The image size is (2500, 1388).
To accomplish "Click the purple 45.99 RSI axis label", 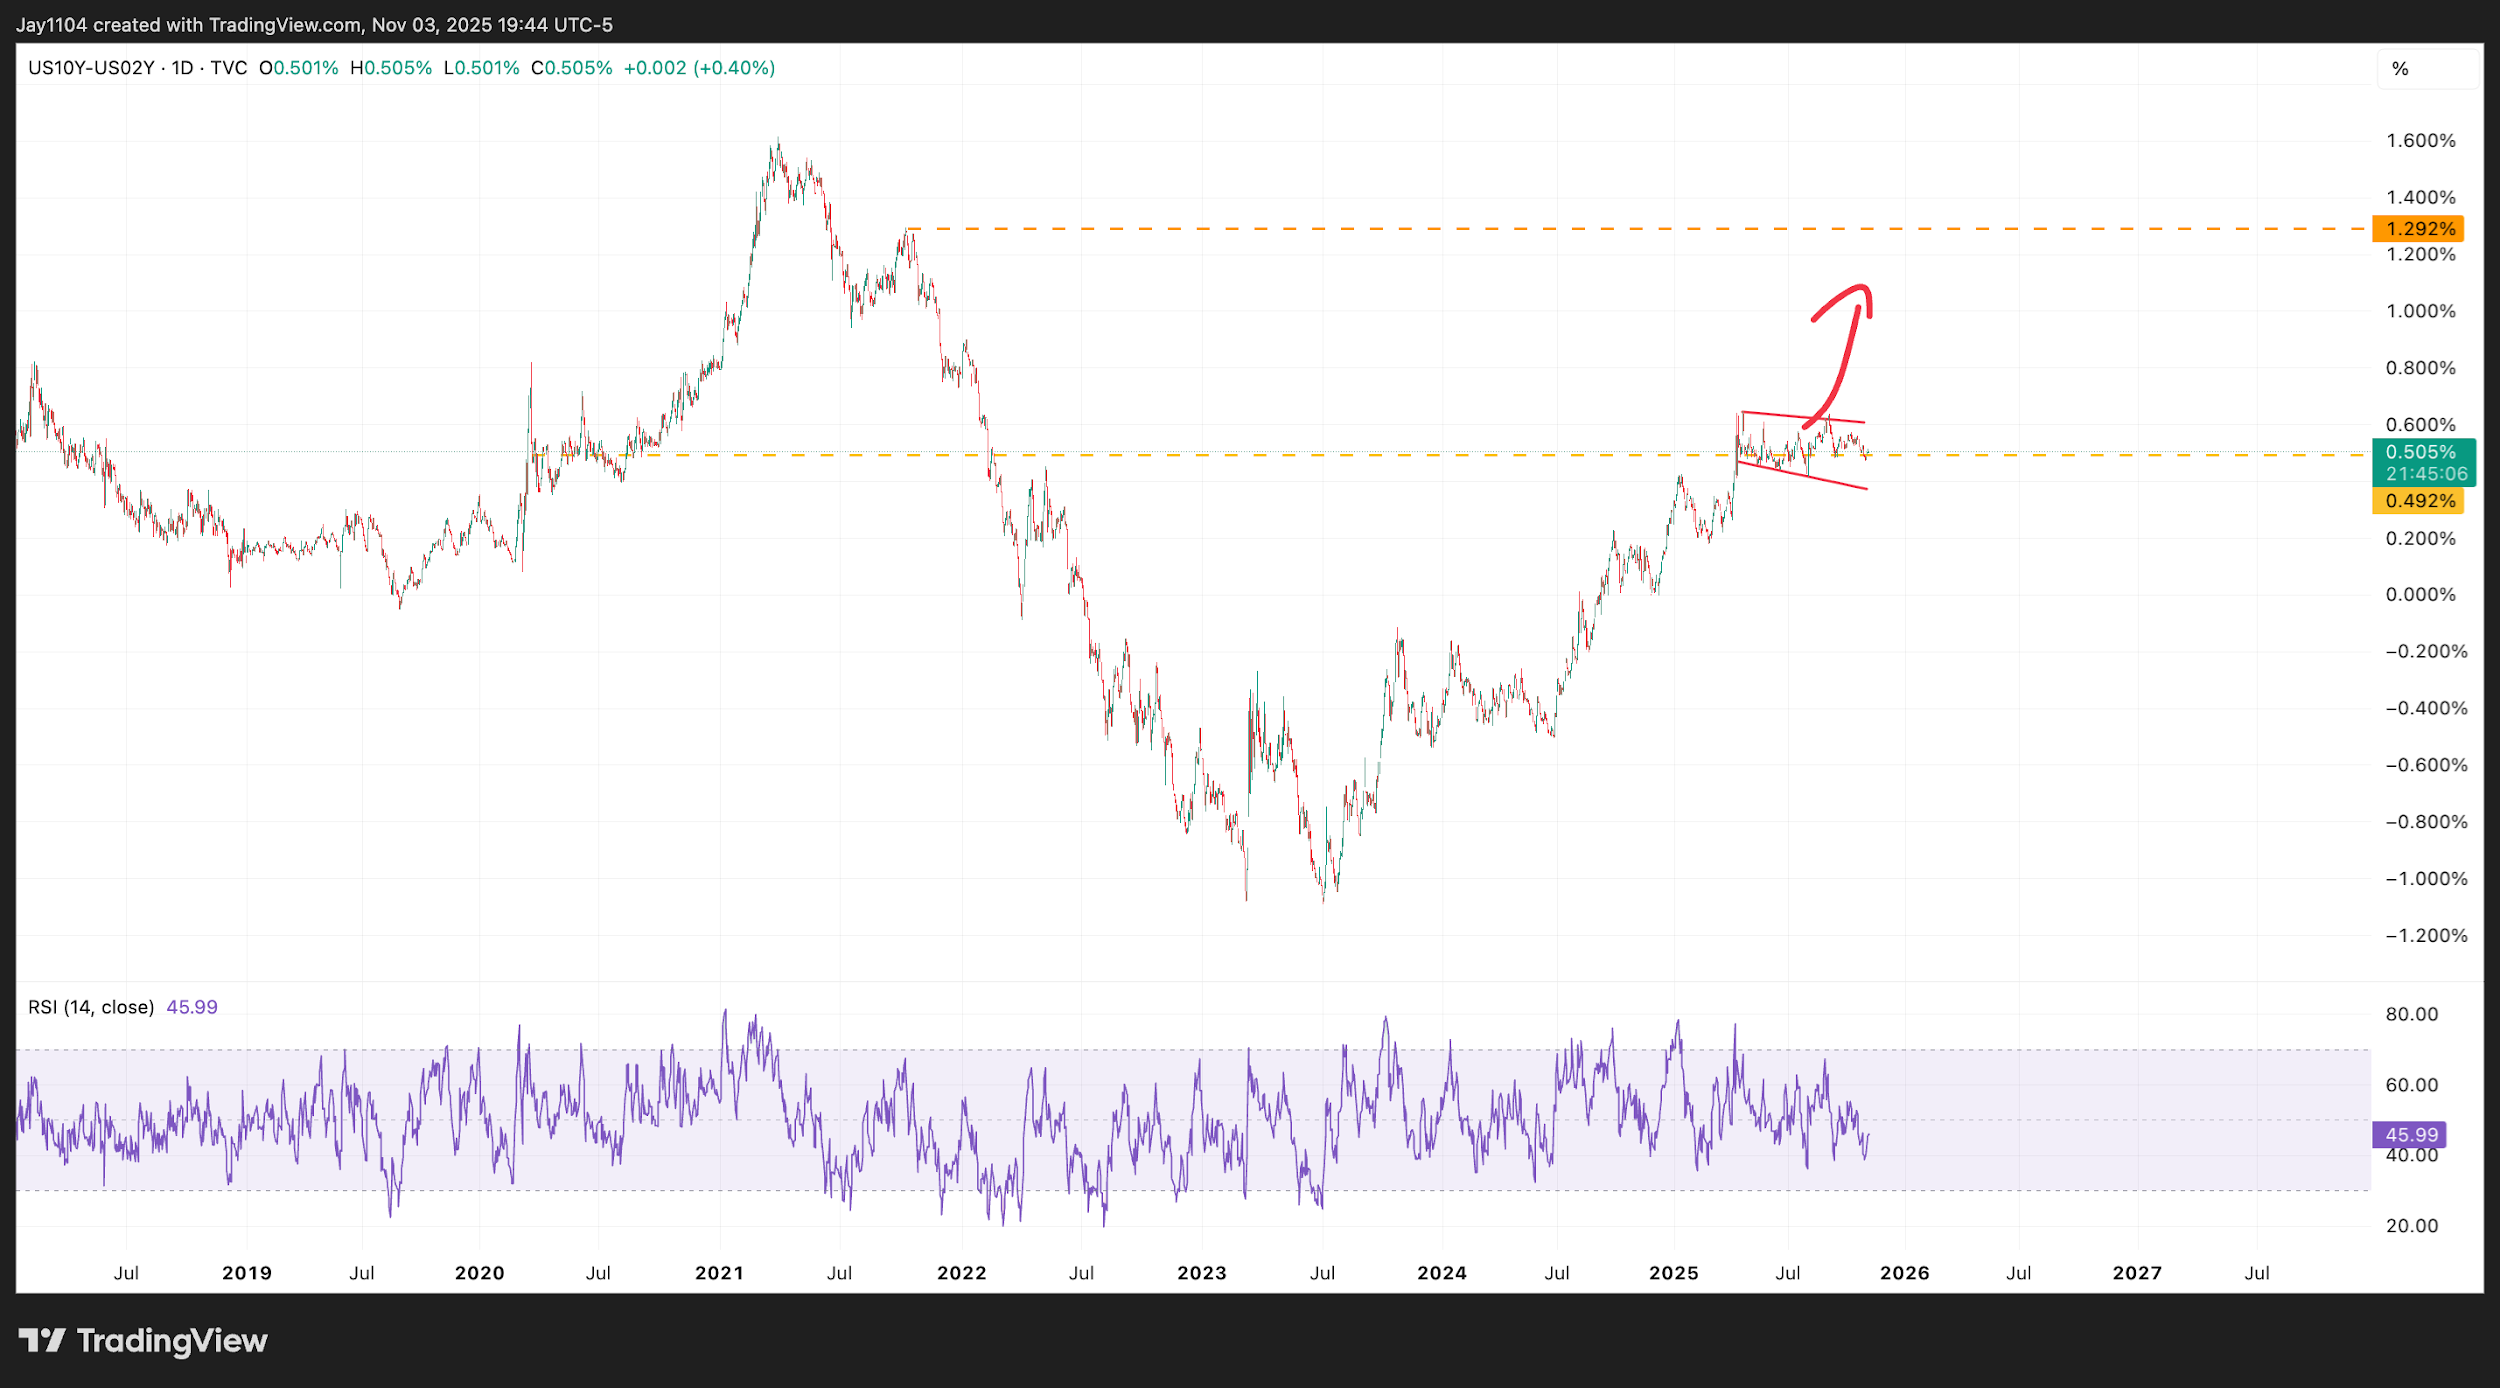I will pyautogui.click(x=2410, y=1135).
